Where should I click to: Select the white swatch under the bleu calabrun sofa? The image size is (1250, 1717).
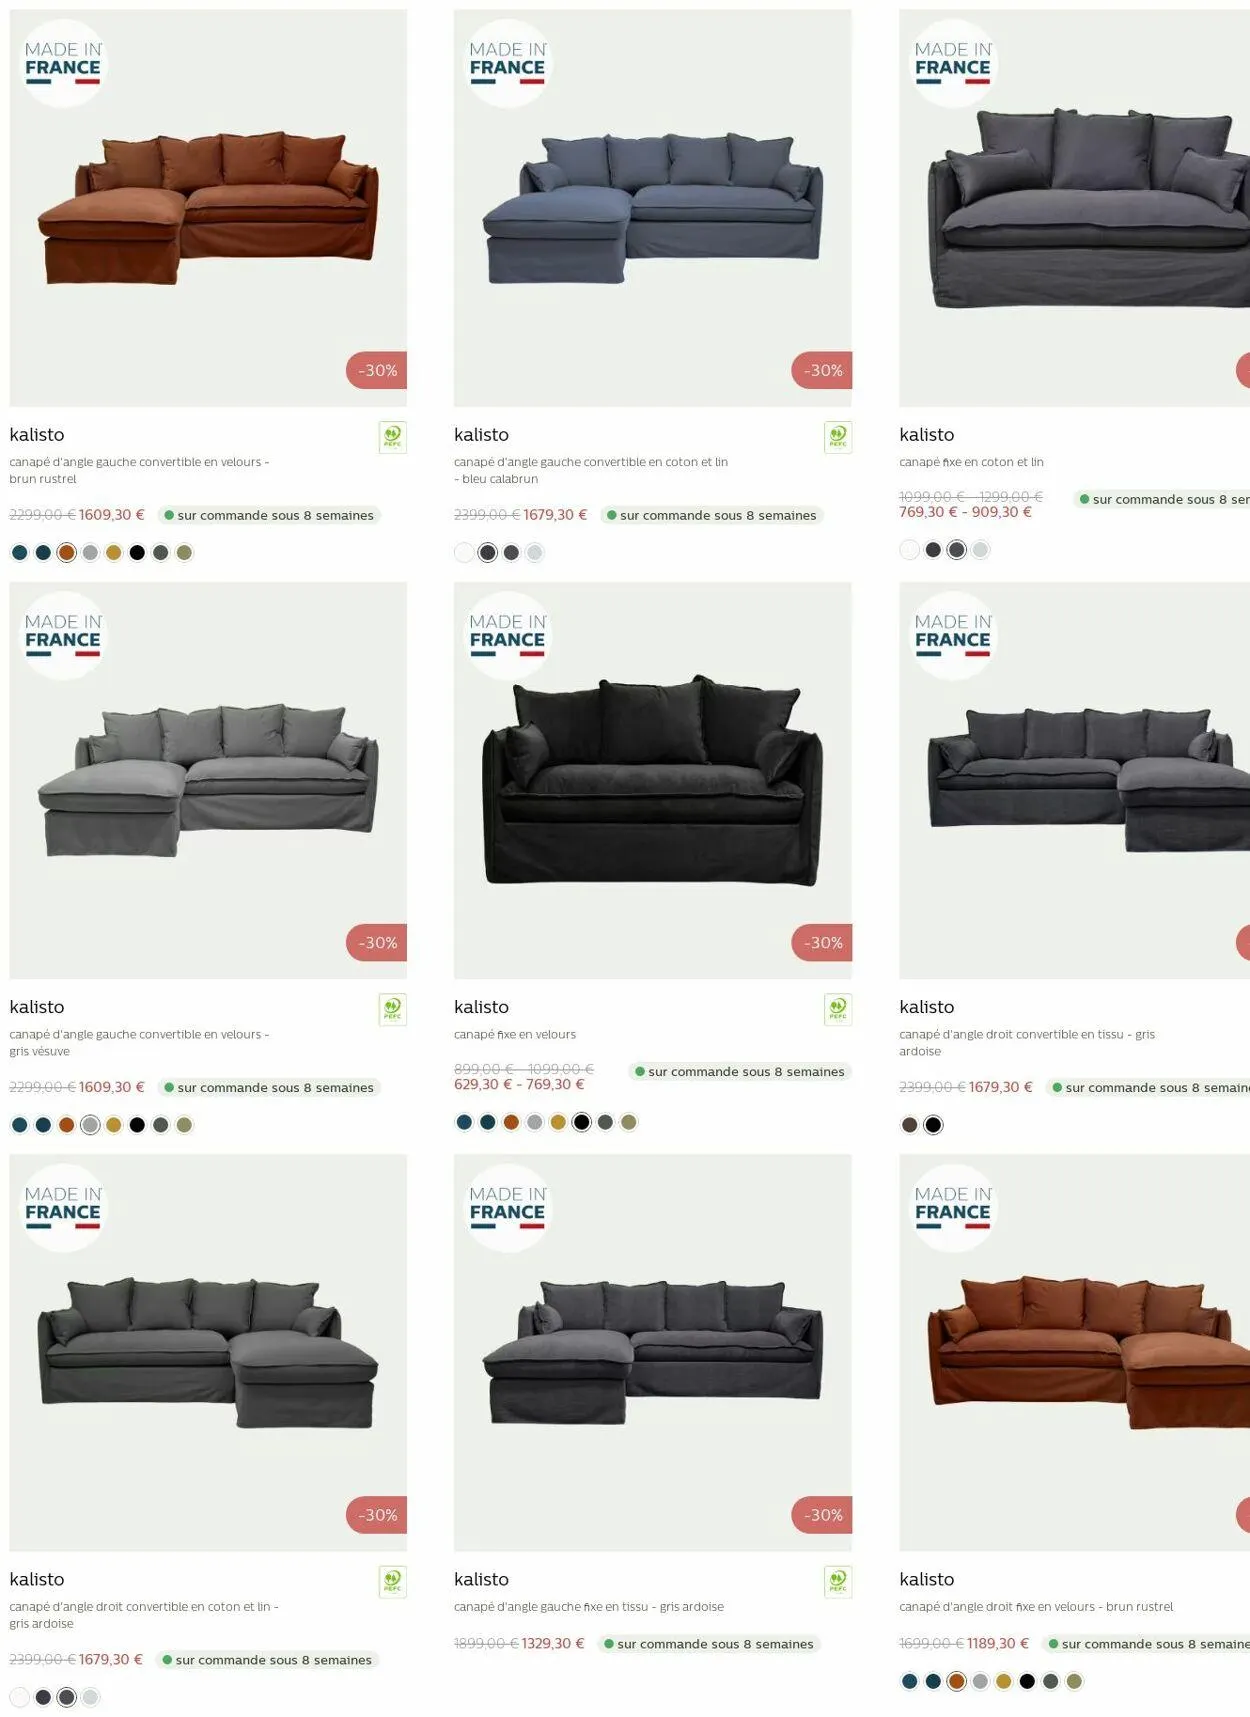pos(464,553)
